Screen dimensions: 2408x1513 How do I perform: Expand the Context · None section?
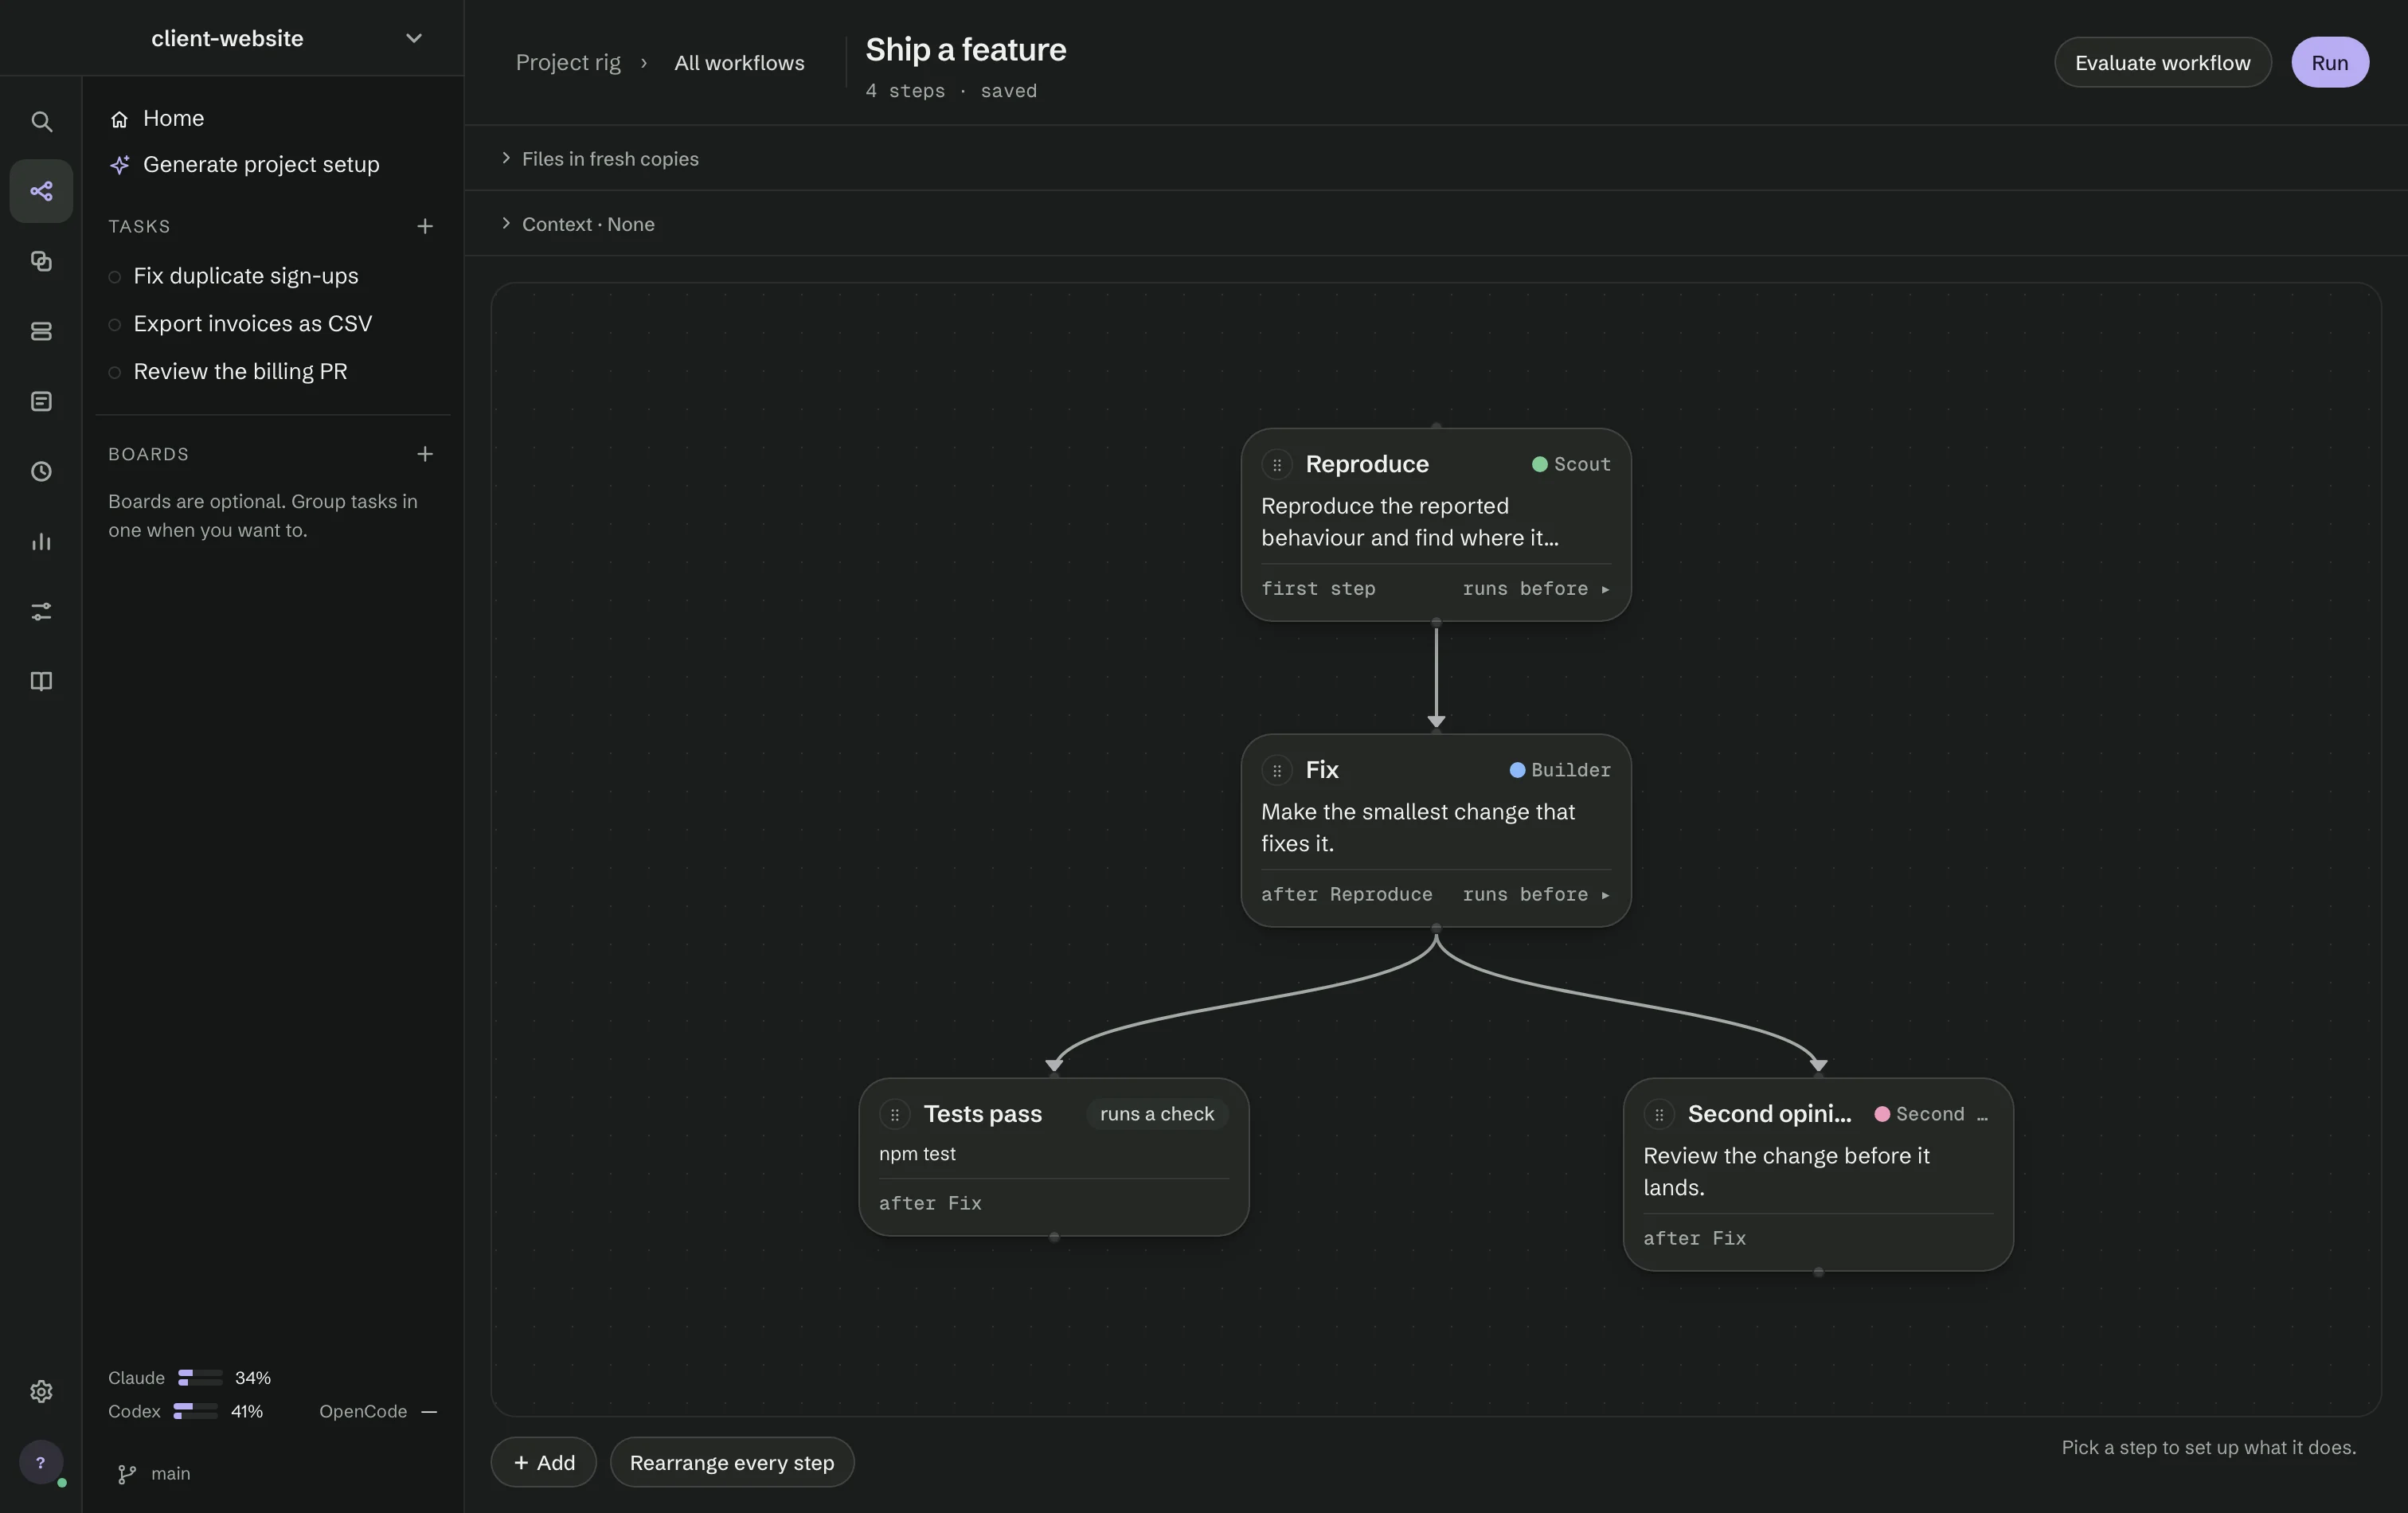click(578, 224)
